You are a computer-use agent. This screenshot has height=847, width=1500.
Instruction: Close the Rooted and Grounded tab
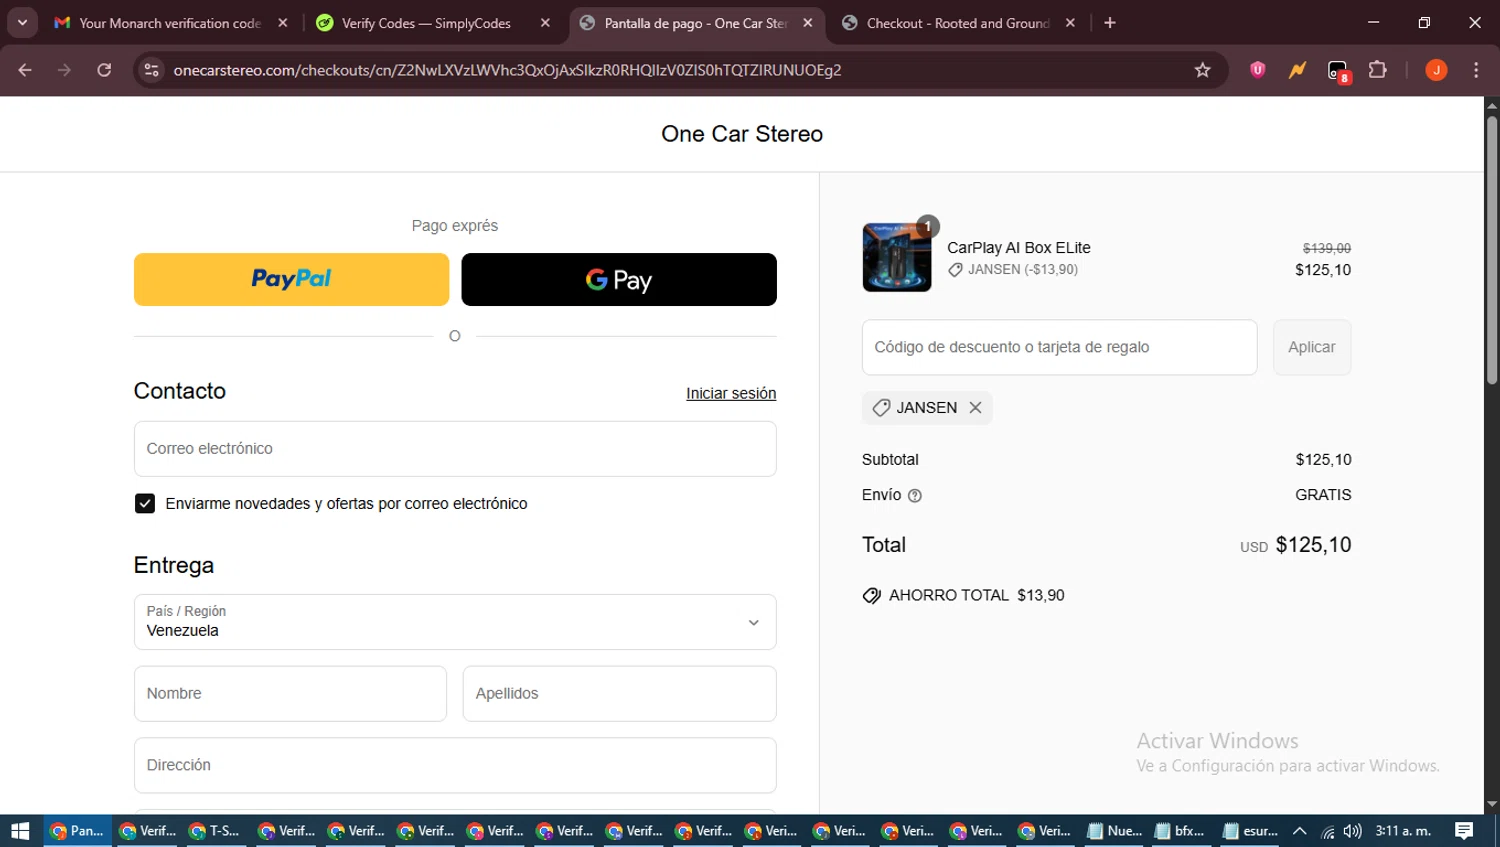coord(1070,23)
